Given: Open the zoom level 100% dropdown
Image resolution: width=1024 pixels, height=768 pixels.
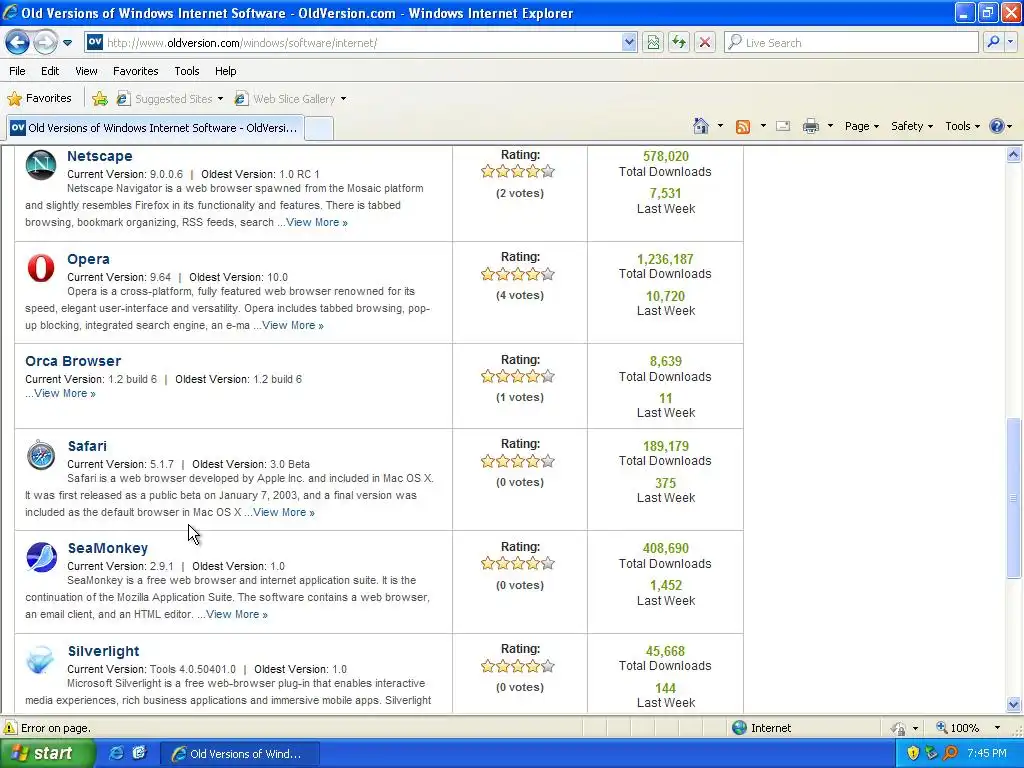Looking at the screenshot, I should coord(997,728).
